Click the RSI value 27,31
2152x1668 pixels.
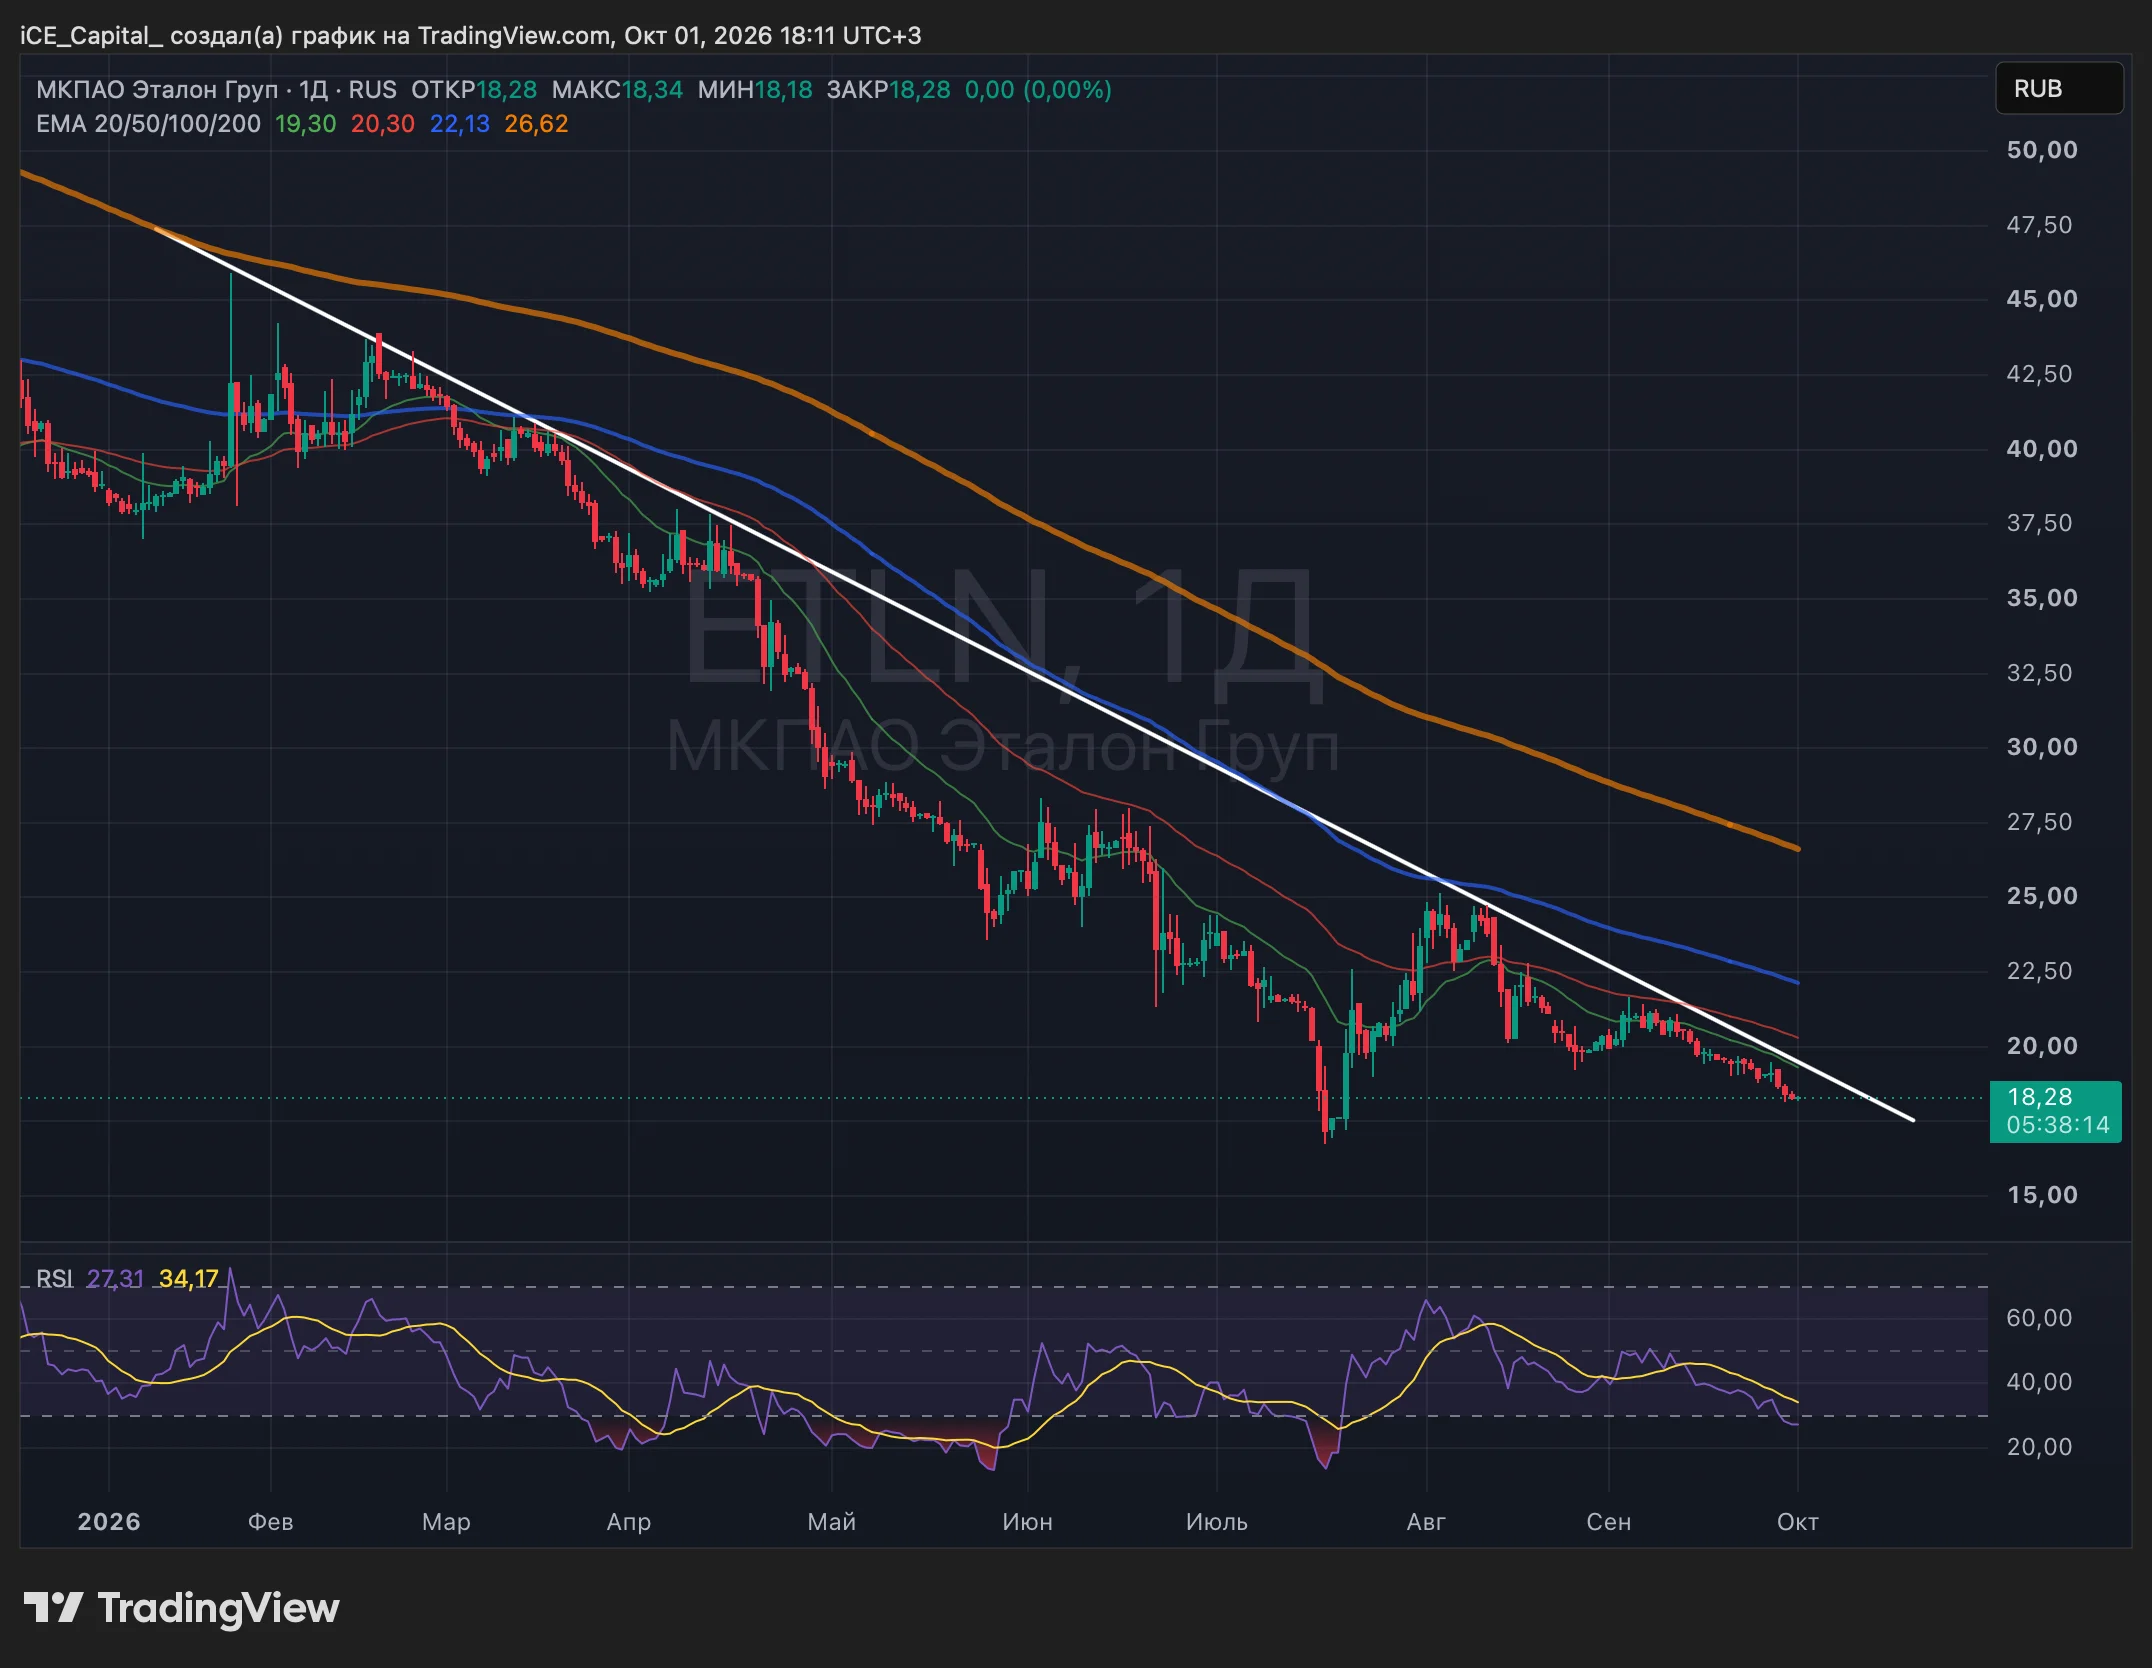click(x=115, y=1279)
